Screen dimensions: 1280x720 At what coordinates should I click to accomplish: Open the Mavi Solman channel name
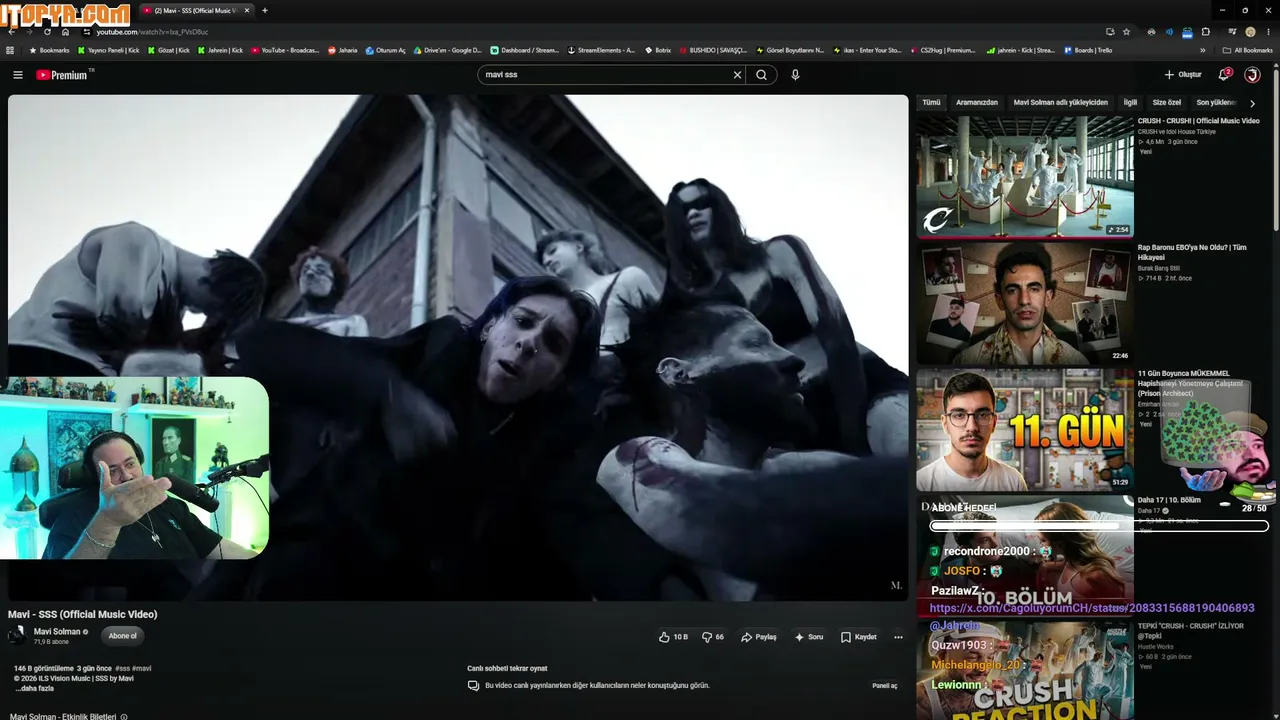57,632
